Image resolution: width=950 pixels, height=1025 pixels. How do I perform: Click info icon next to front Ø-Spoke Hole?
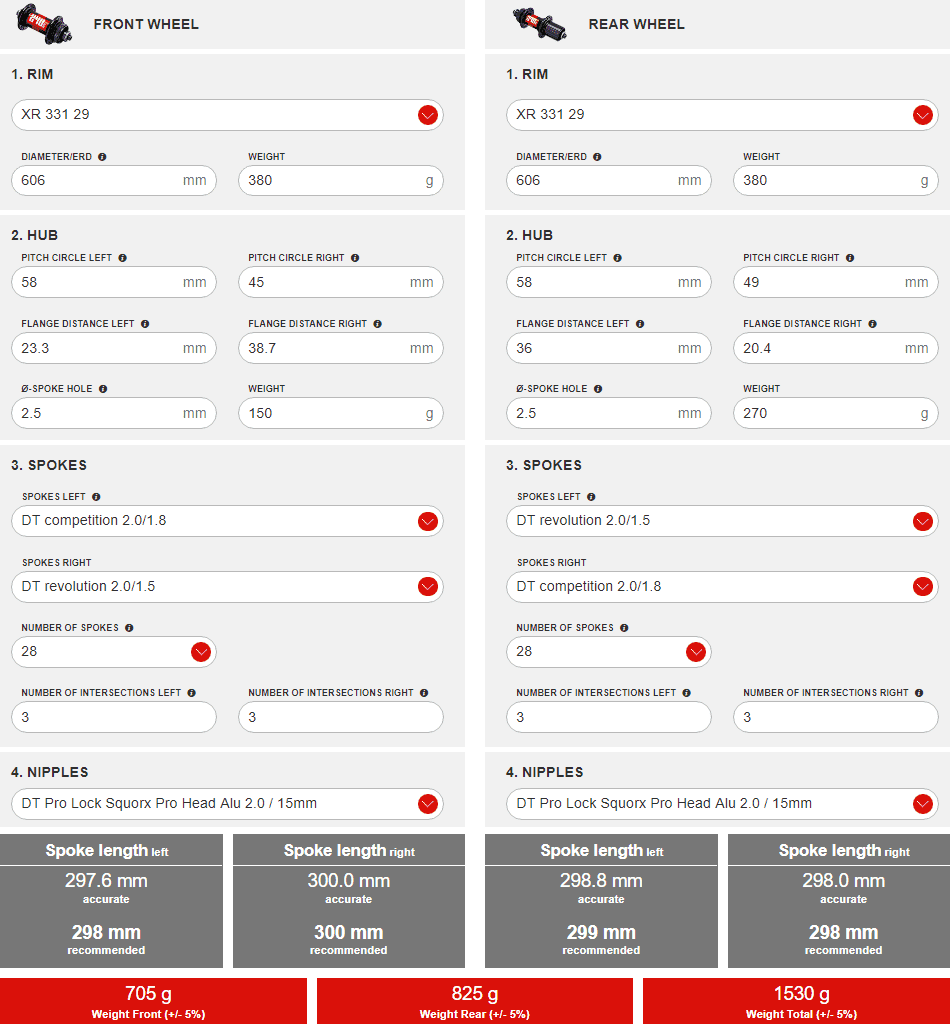pos(103,389)
